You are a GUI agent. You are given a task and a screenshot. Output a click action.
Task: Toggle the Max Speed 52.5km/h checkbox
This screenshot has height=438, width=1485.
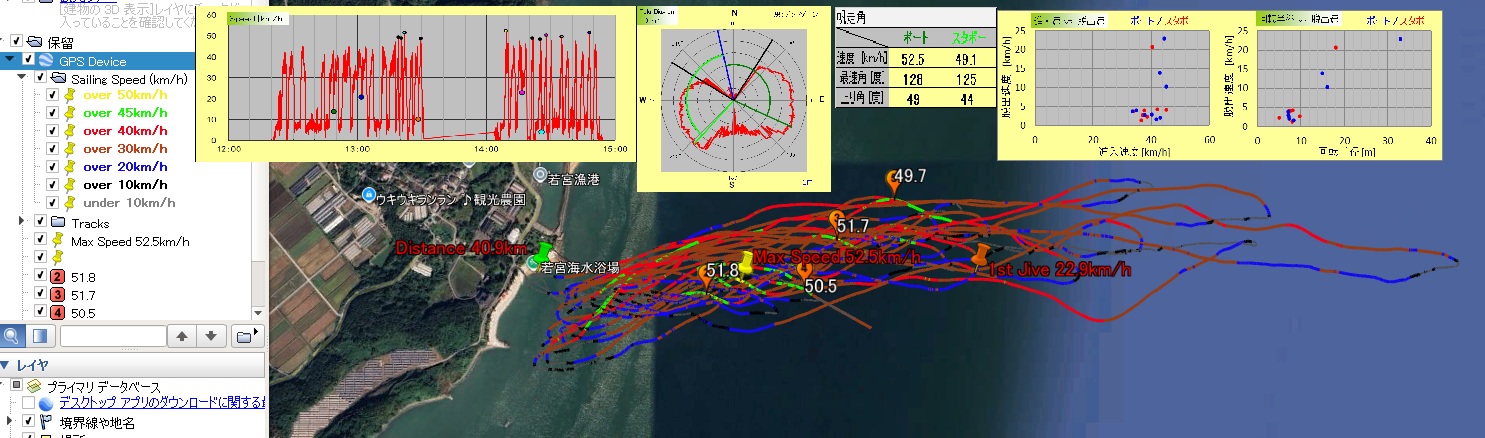40,241
